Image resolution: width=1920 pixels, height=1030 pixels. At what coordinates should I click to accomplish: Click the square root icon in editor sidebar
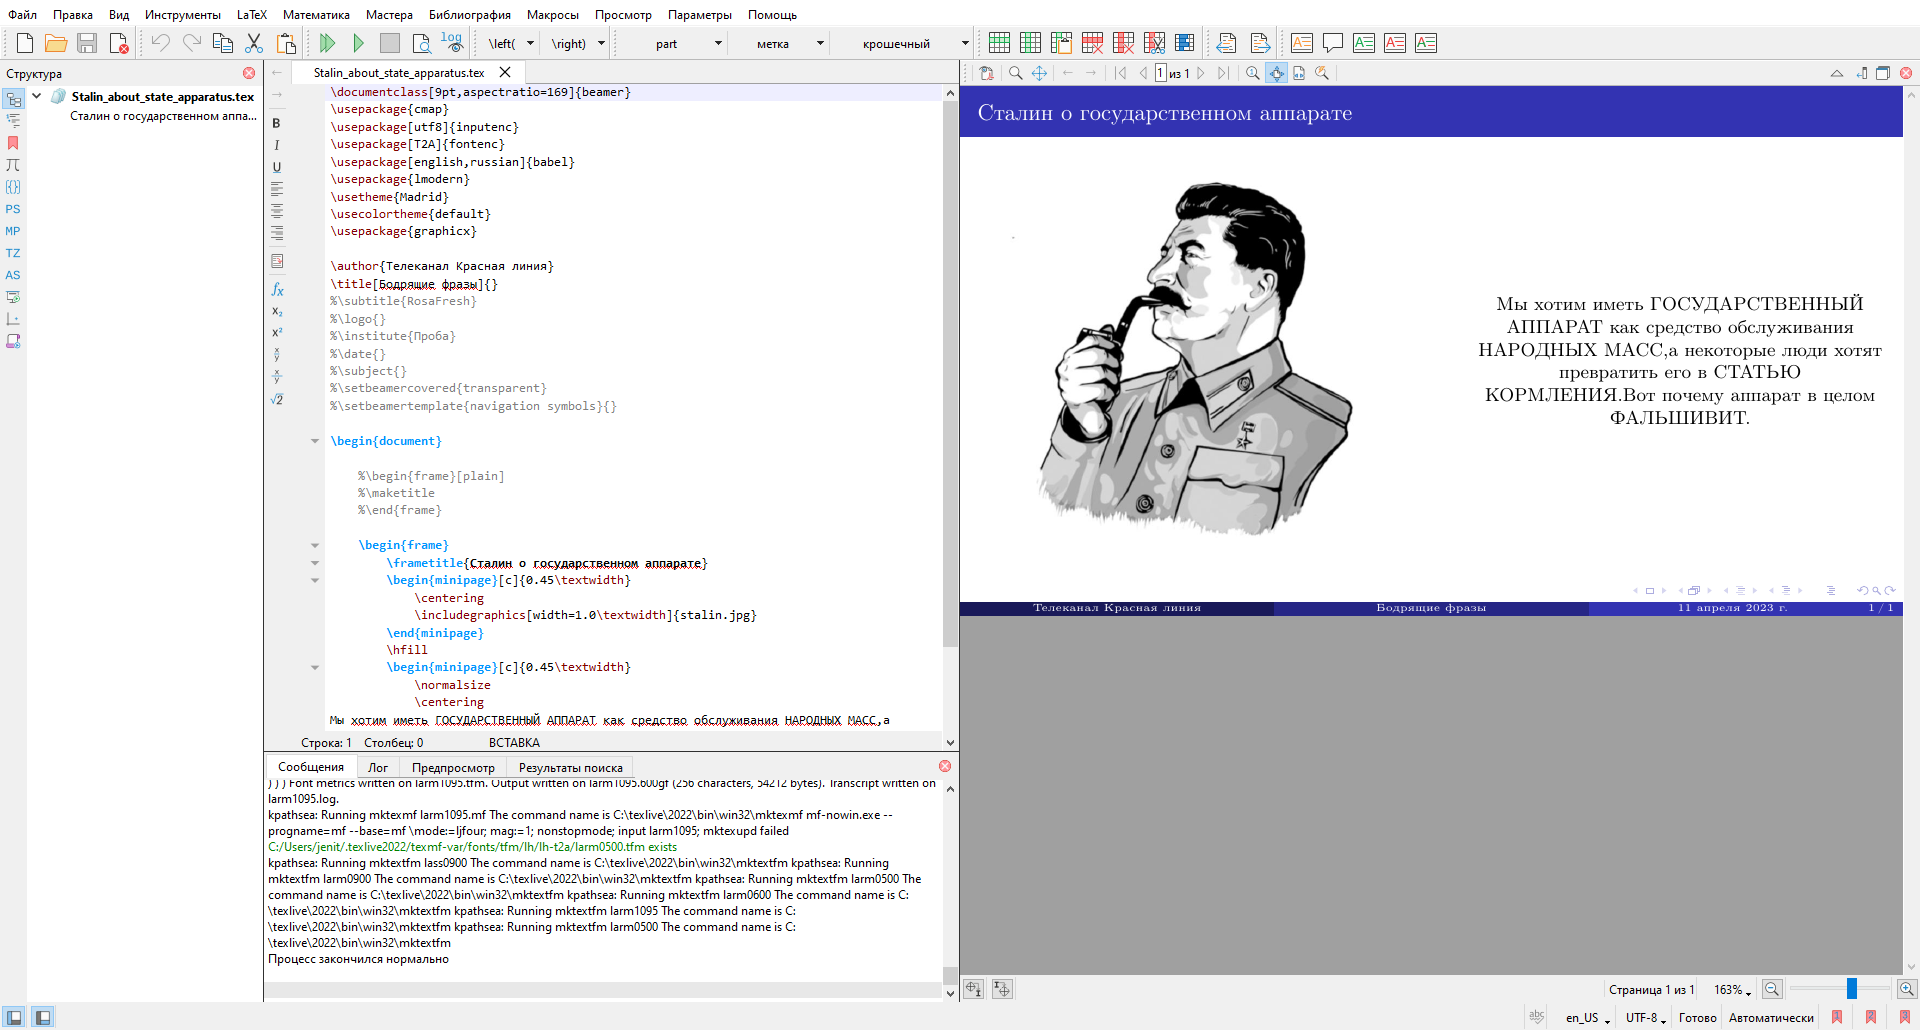click(277, 399)
